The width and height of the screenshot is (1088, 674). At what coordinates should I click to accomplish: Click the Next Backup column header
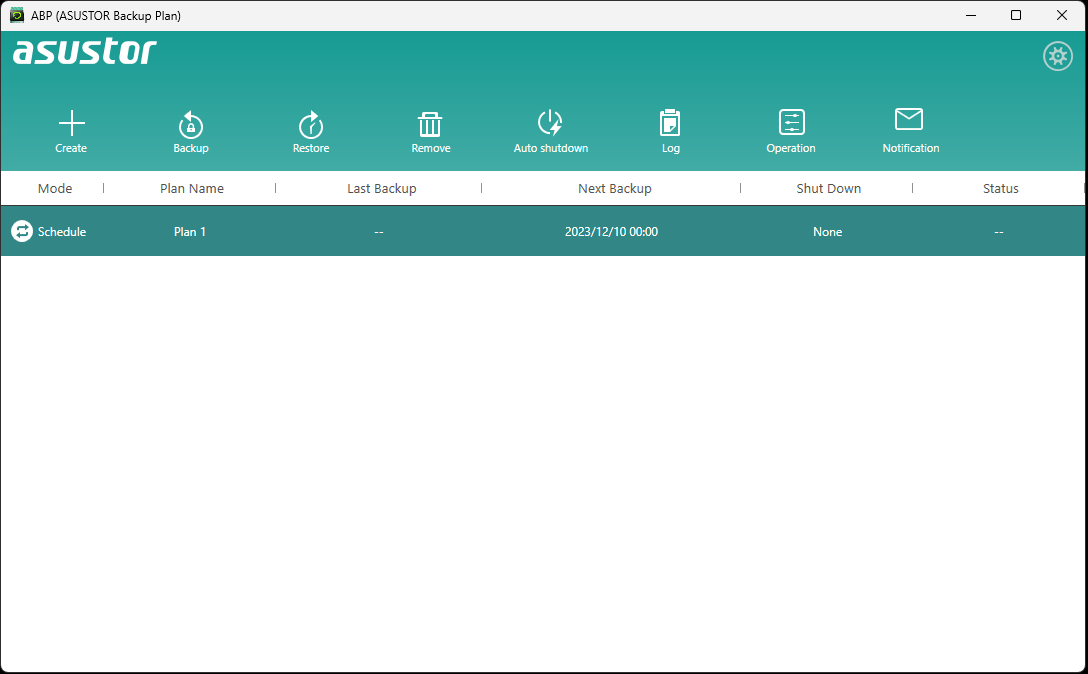(614, 188)
